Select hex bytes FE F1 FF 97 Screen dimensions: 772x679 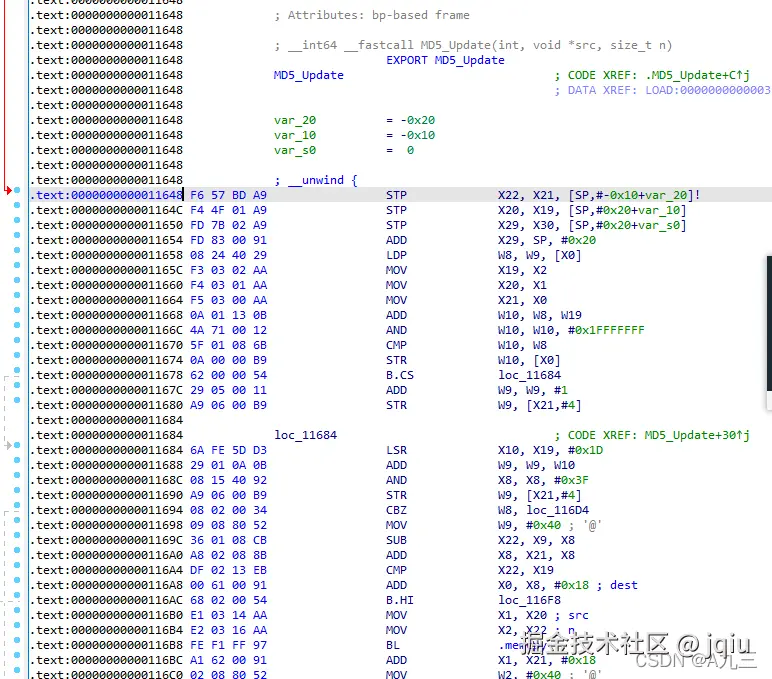(x=228, y=645)
